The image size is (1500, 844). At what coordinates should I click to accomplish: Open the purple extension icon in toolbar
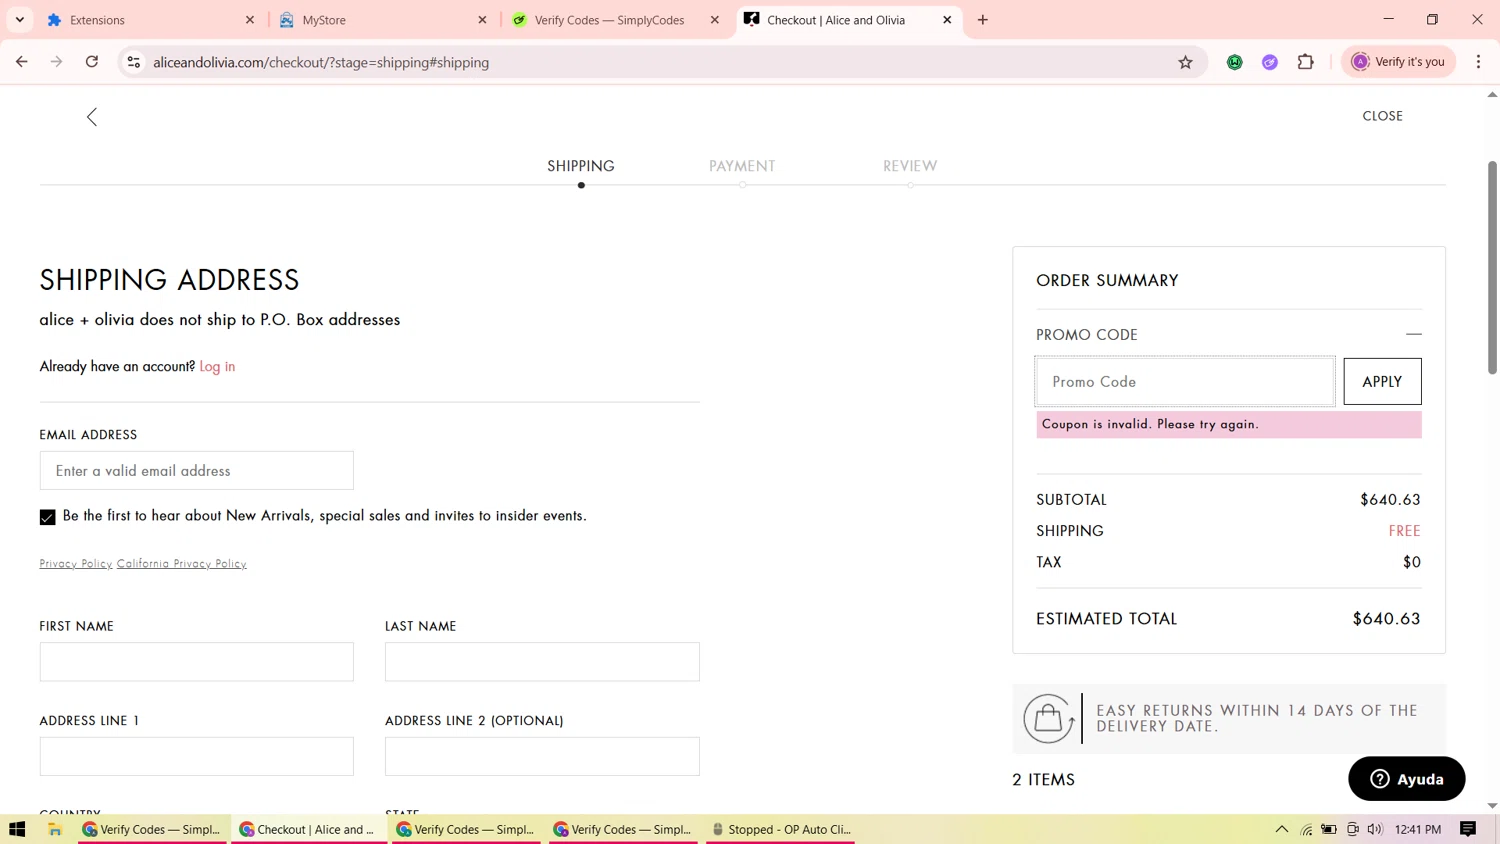tap(1270, 62)
